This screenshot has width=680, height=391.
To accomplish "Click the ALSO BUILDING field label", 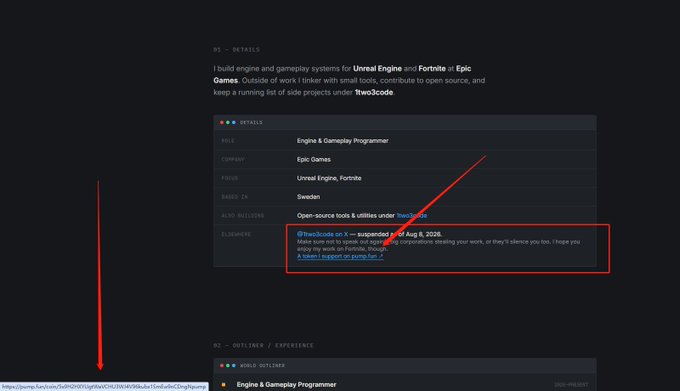I will [242, 215].
